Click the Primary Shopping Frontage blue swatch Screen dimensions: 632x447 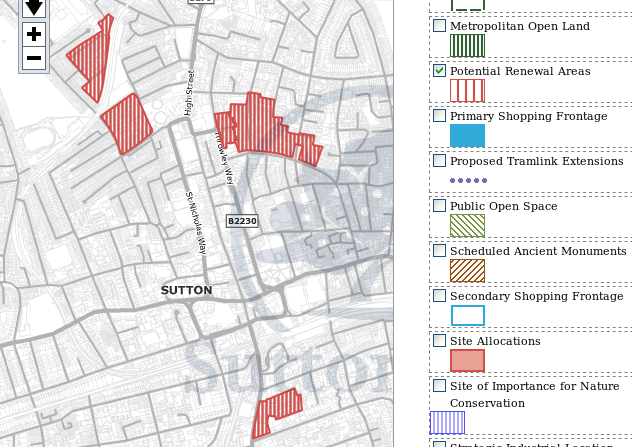467,136
